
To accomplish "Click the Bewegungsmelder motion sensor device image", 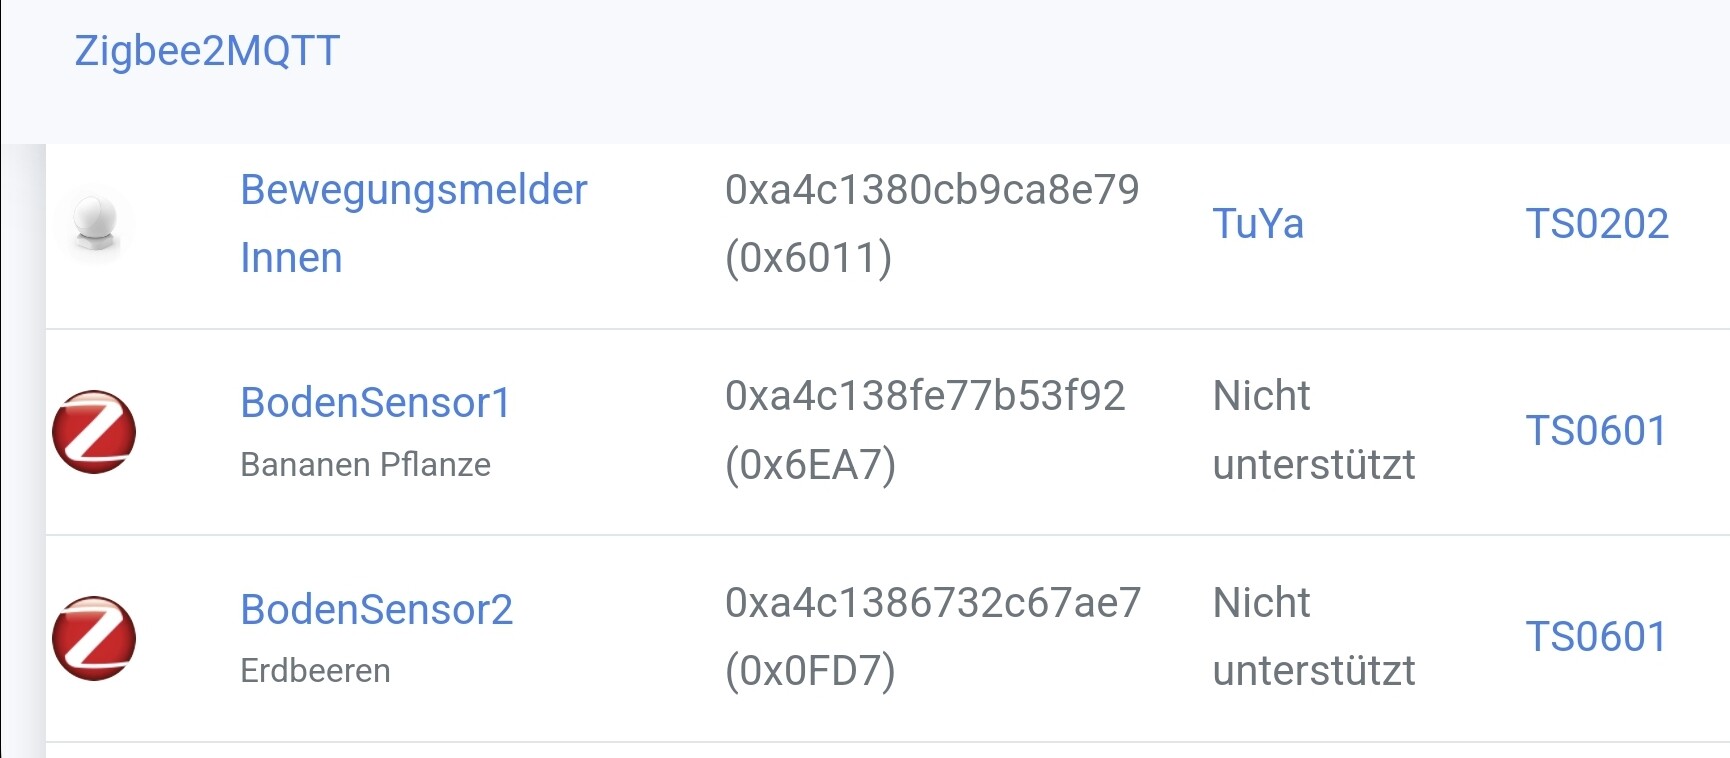I will point(96,225).
